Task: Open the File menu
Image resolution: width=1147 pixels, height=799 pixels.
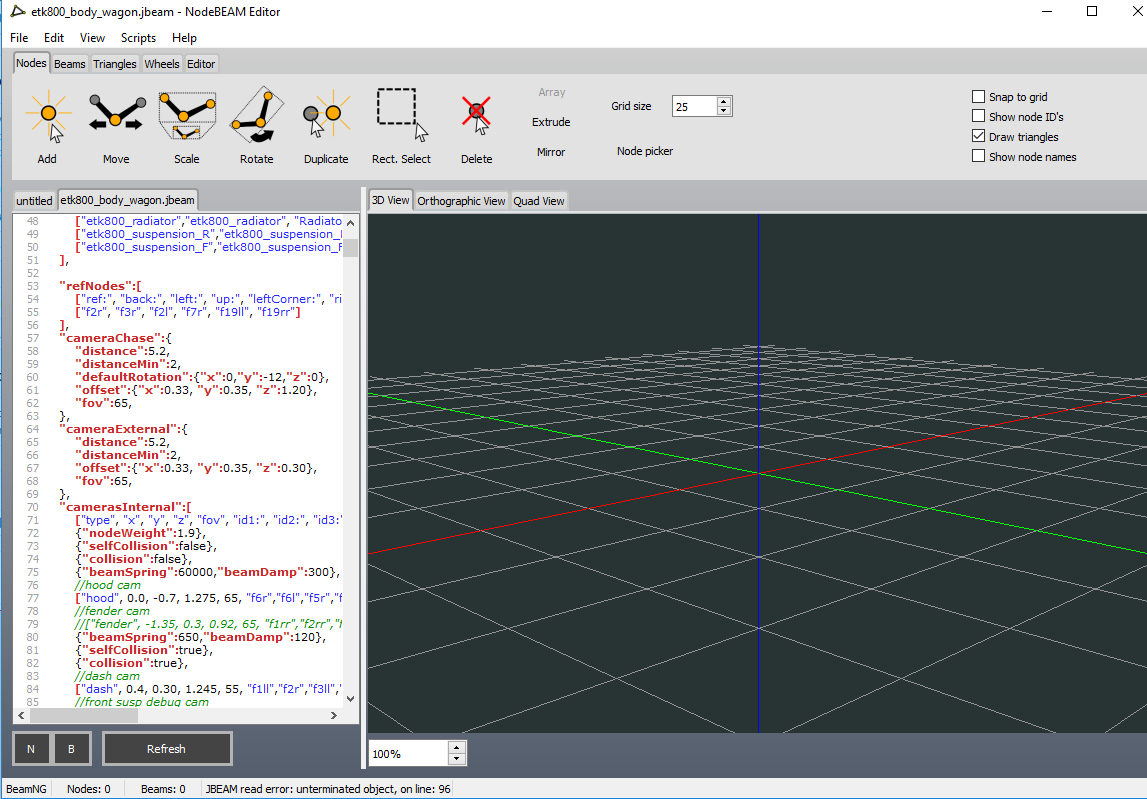Action: click(x=19, y=38)
